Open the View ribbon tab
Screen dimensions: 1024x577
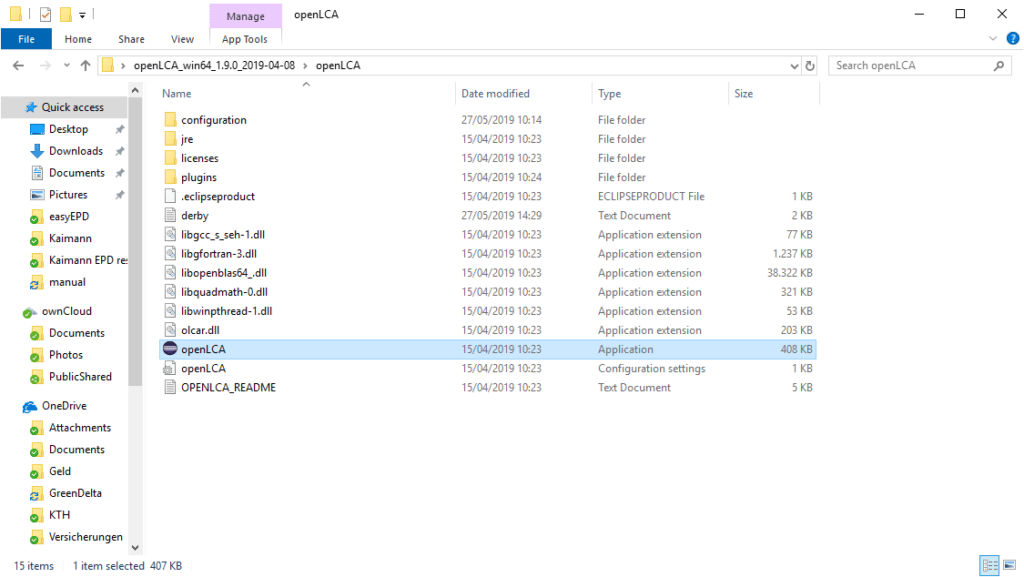point(182,39)
